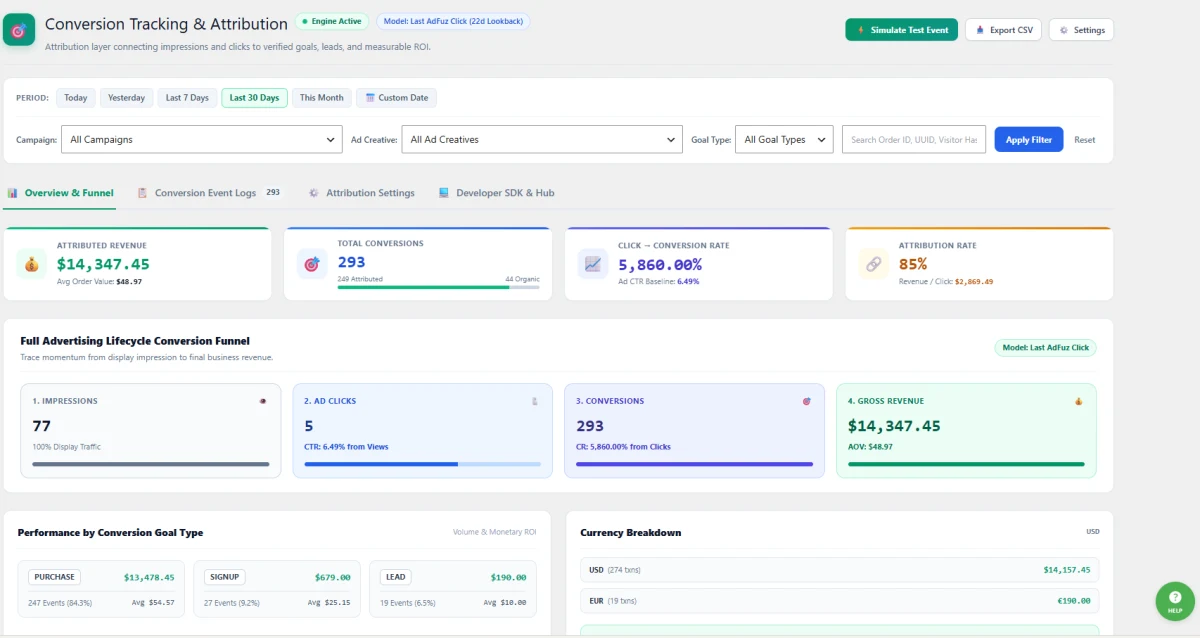Click the chart icon in Click Conversion Rate card
Viewport: 1200px width, 638px height.
tap(593, 264)
